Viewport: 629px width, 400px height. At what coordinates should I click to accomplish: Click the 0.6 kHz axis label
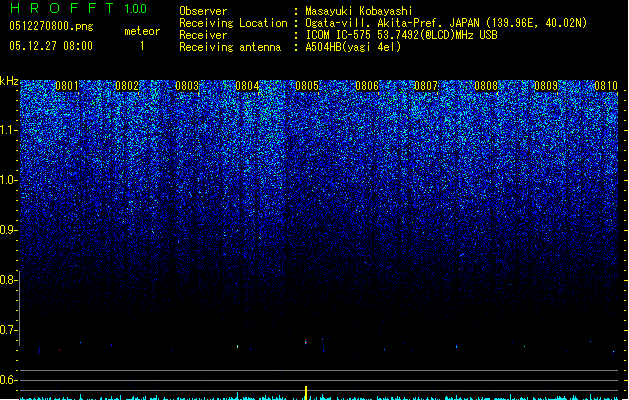[8, 380]
